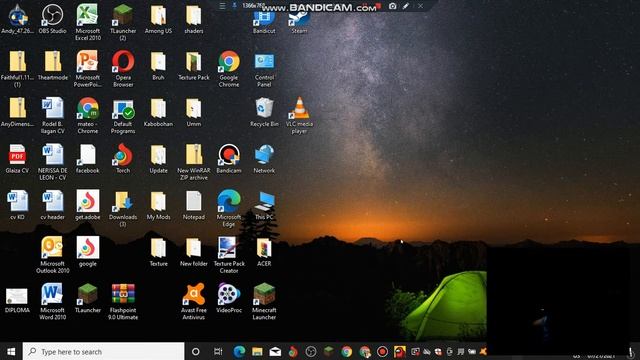Select the Texture Pack folder
The height and width of the screenshot is (360, 640).
pos(193,65)
